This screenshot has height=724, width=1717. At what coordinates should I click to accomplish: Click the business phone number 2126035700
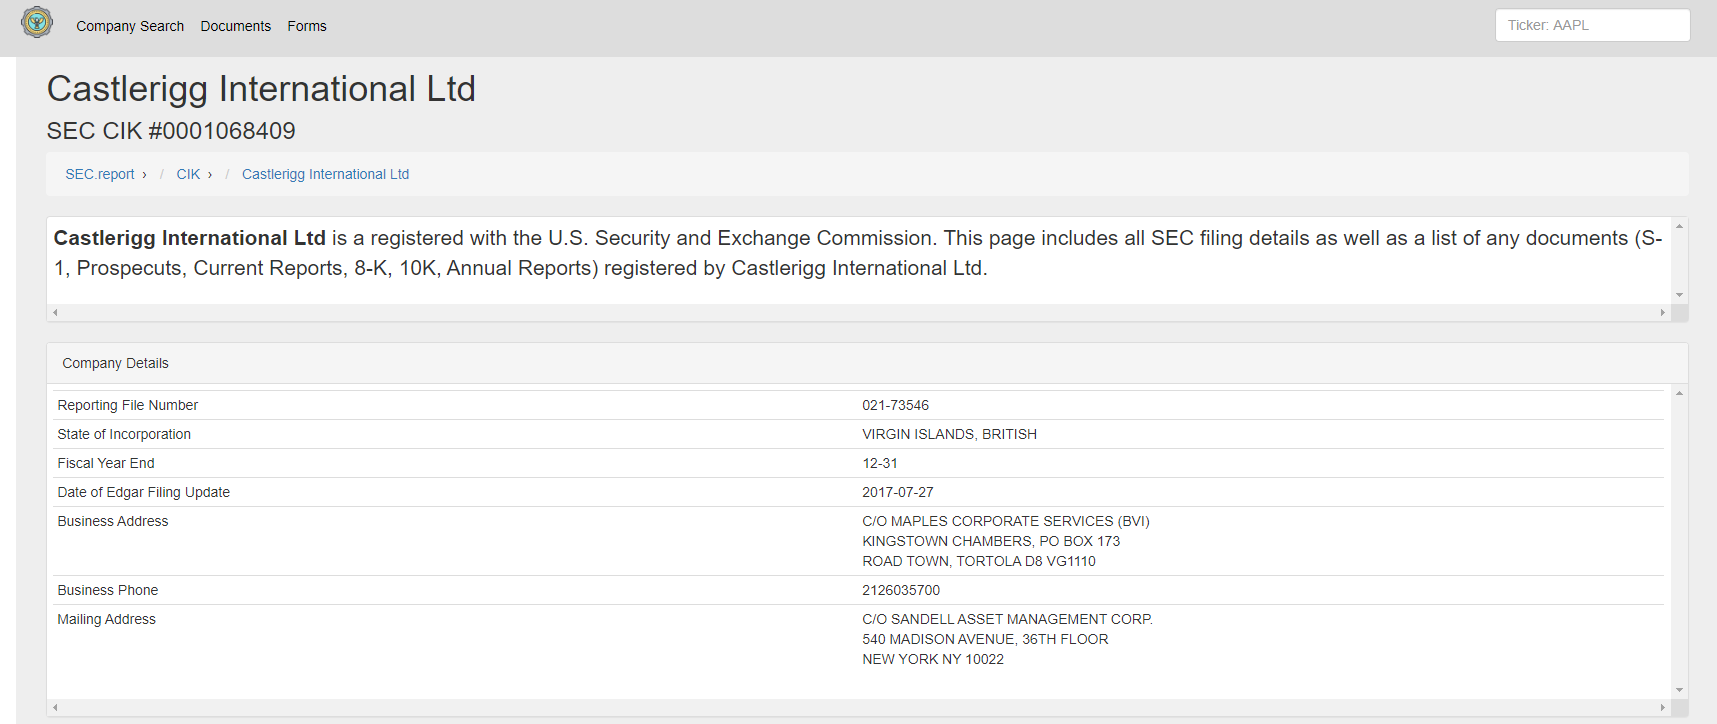click(901, 590)
